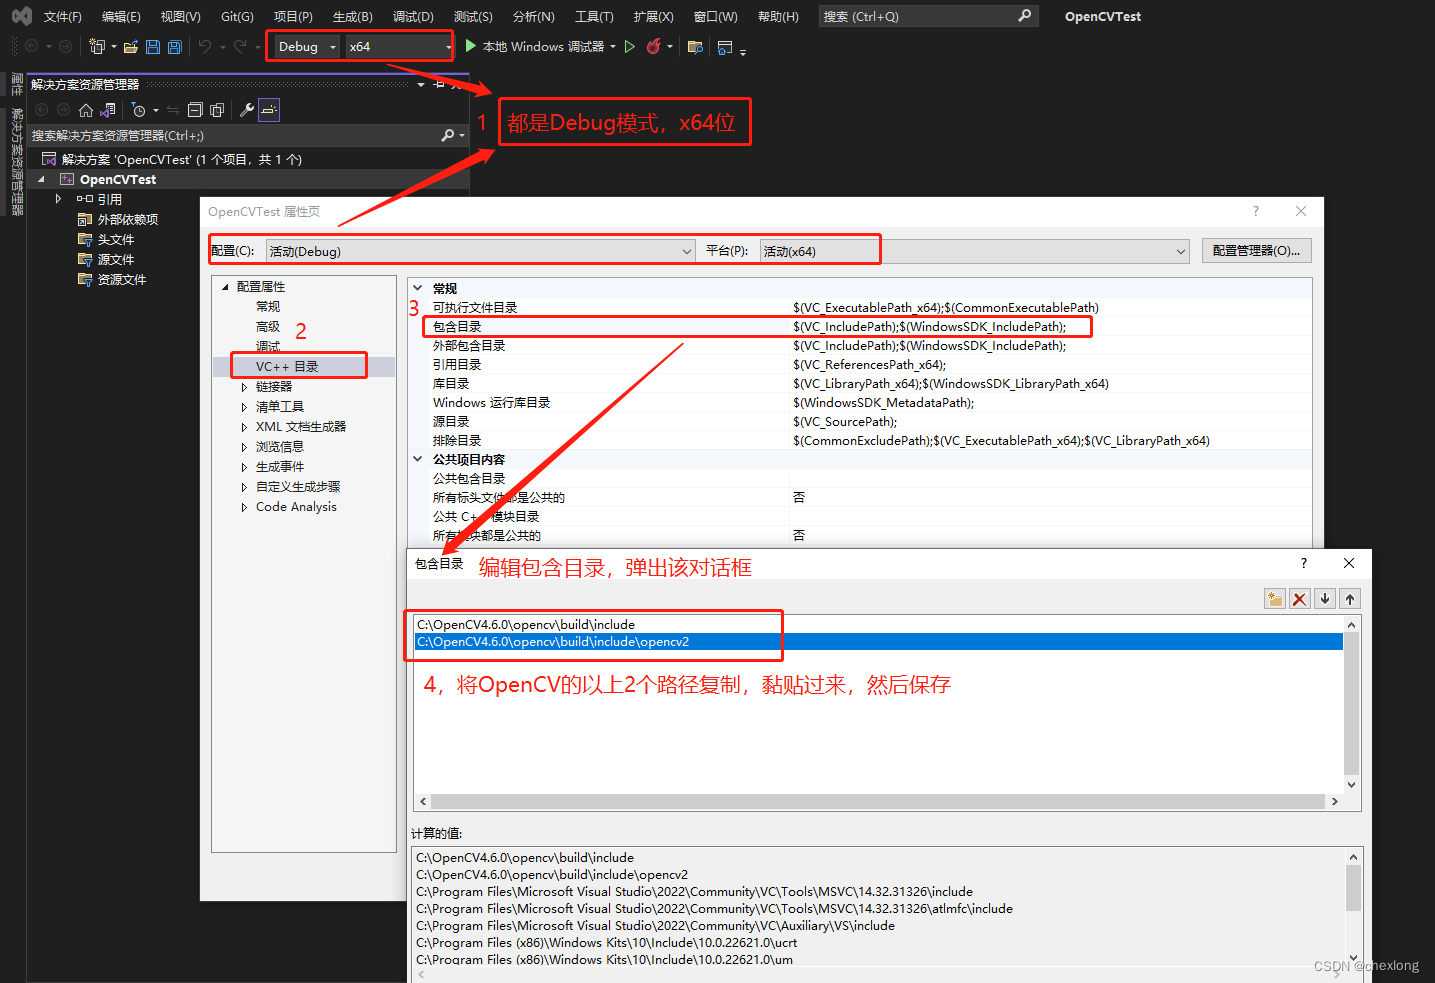Collapse the 公共项目内容 property group
This screenshot has width=1435, height=983.
418,459
